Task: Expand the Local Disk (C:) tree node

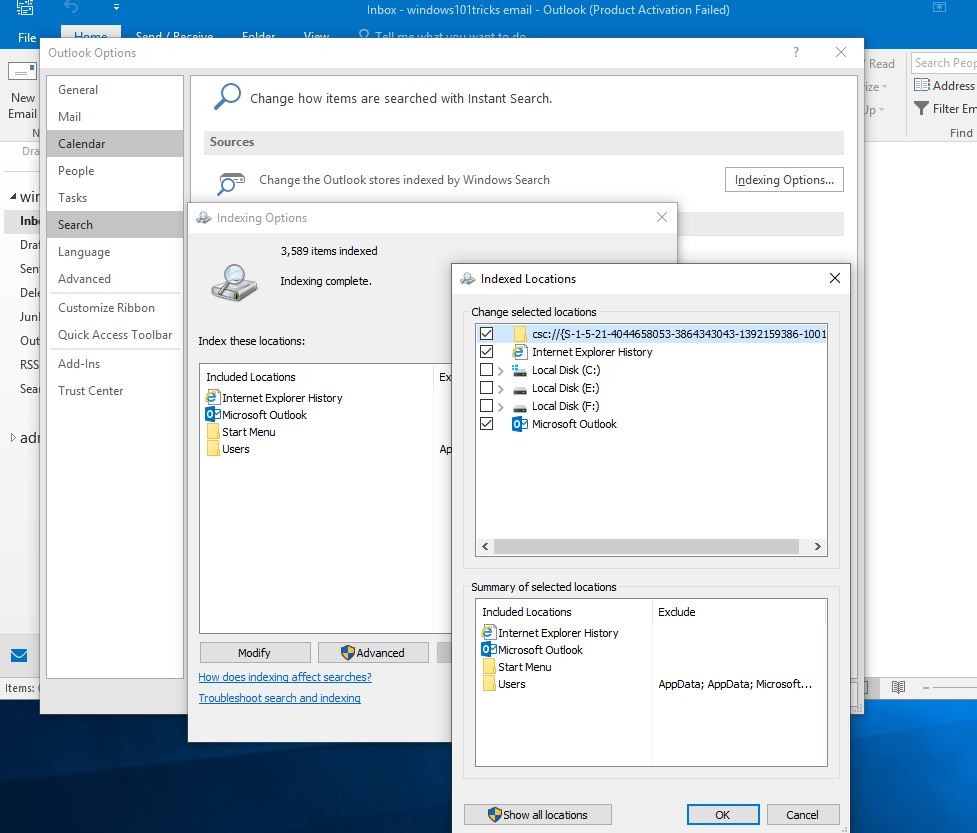Action: point(500,370)
